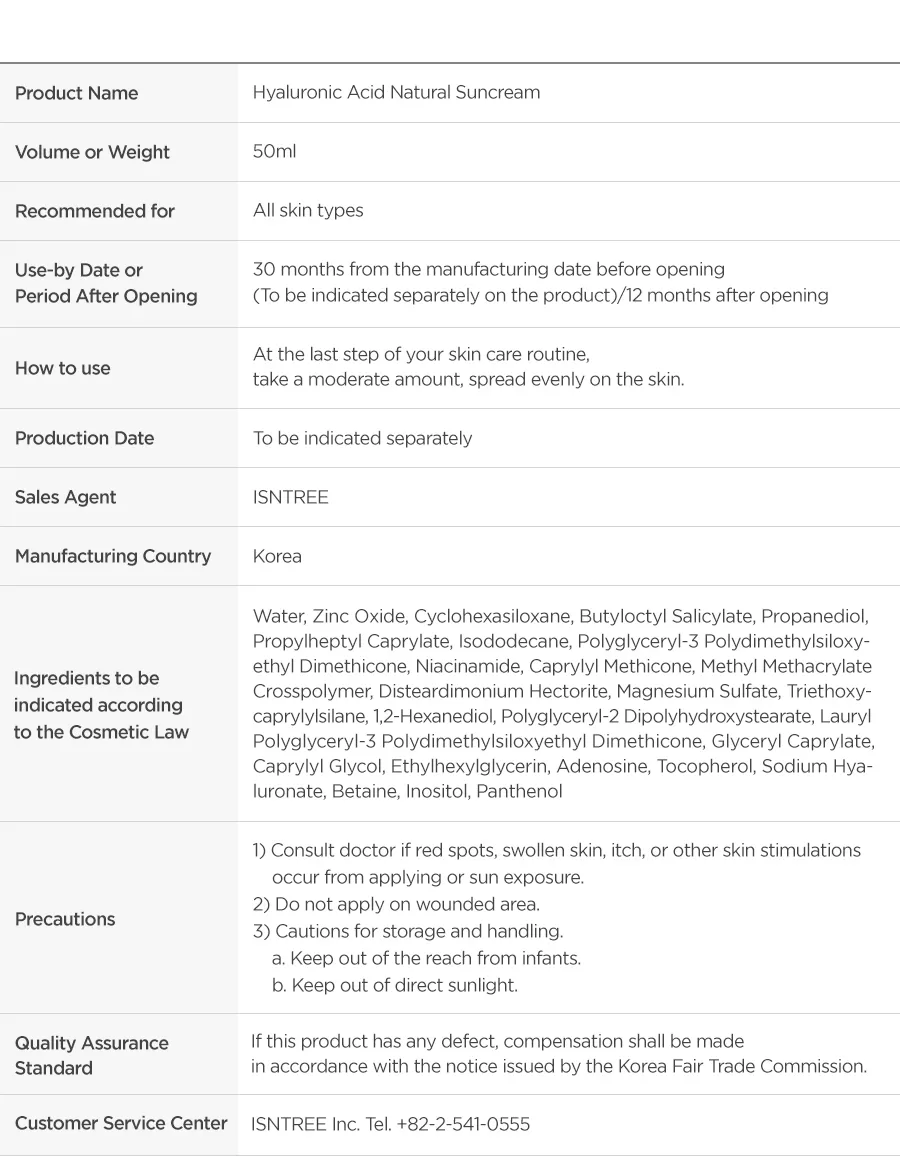Click the Hyaluronic Acid Natural Suncream text
Image resolution: width=900 pixels, height=1156 pixels.
(x=396, y=92)
